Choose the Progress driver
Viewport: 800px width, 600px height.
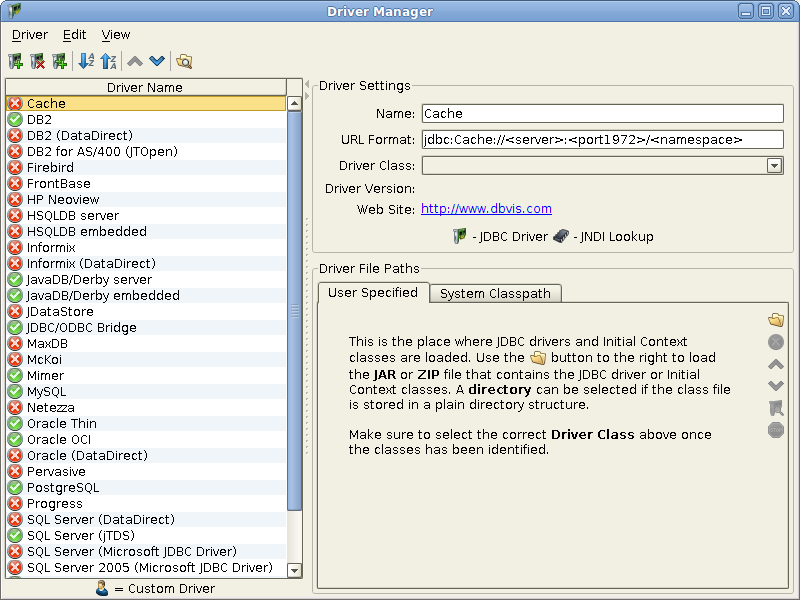(x=146, y=504)
